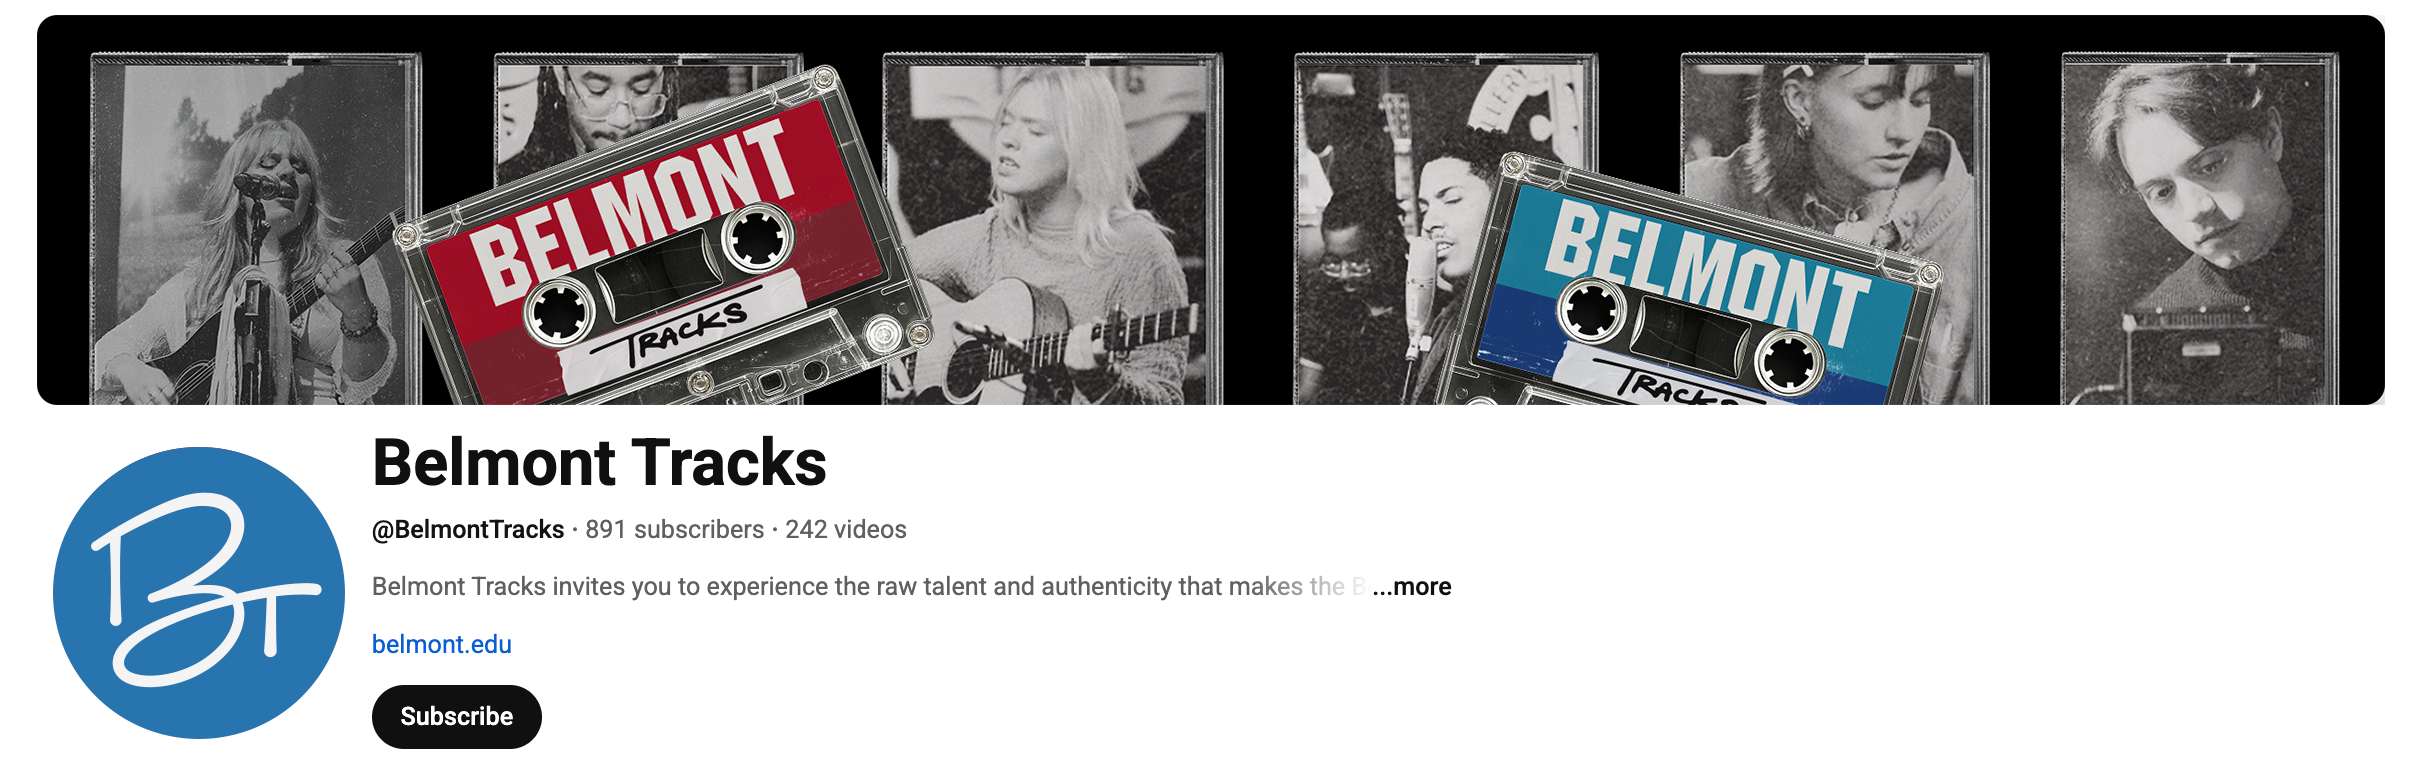Viewport: 2422px width, 780px height.
Task: Click the Belmont Tracks BT channel avatar
Action: 199,592
